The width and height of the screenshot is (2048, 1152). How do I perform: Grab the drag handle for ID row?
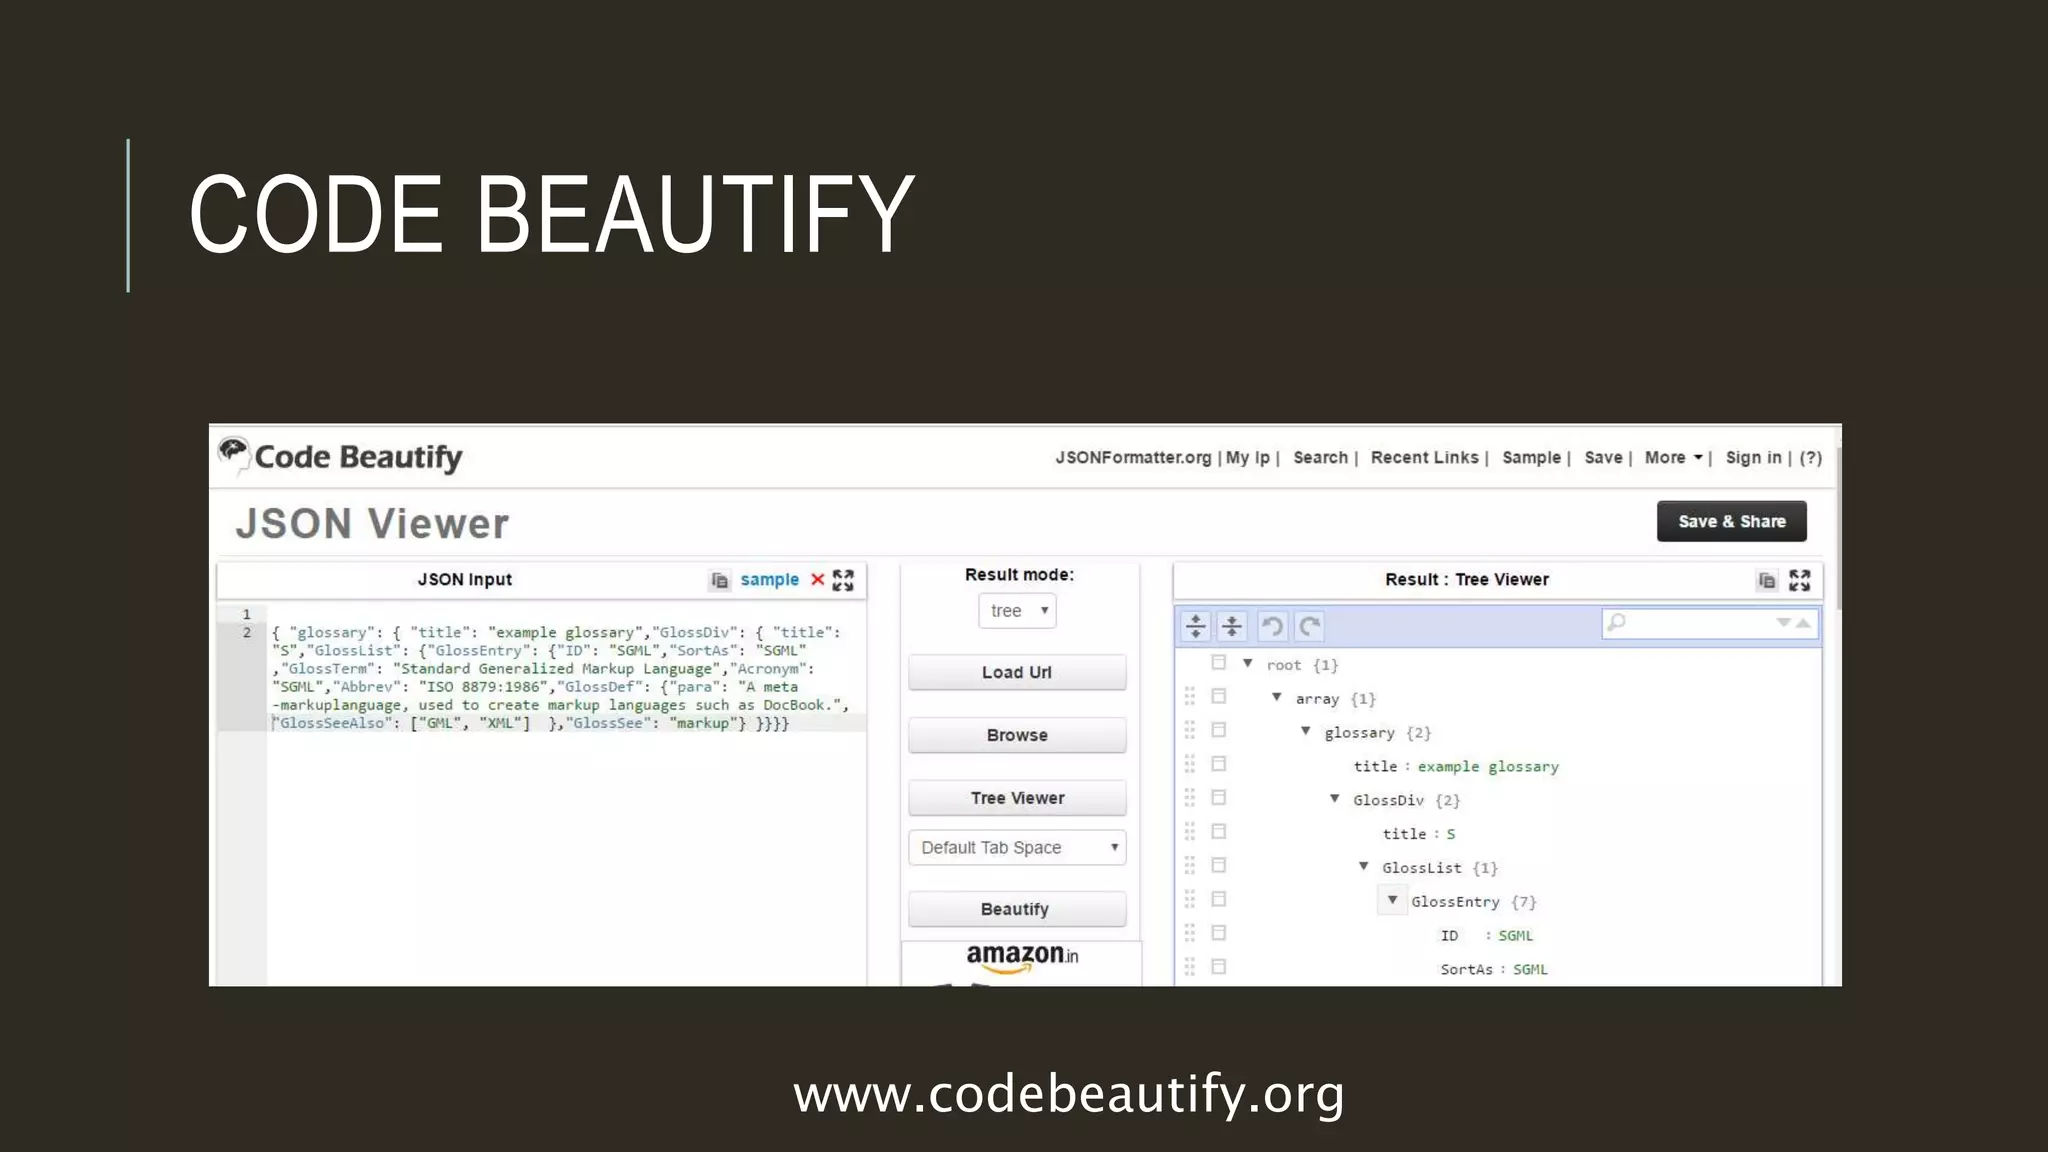click(x=1189, y=934)
